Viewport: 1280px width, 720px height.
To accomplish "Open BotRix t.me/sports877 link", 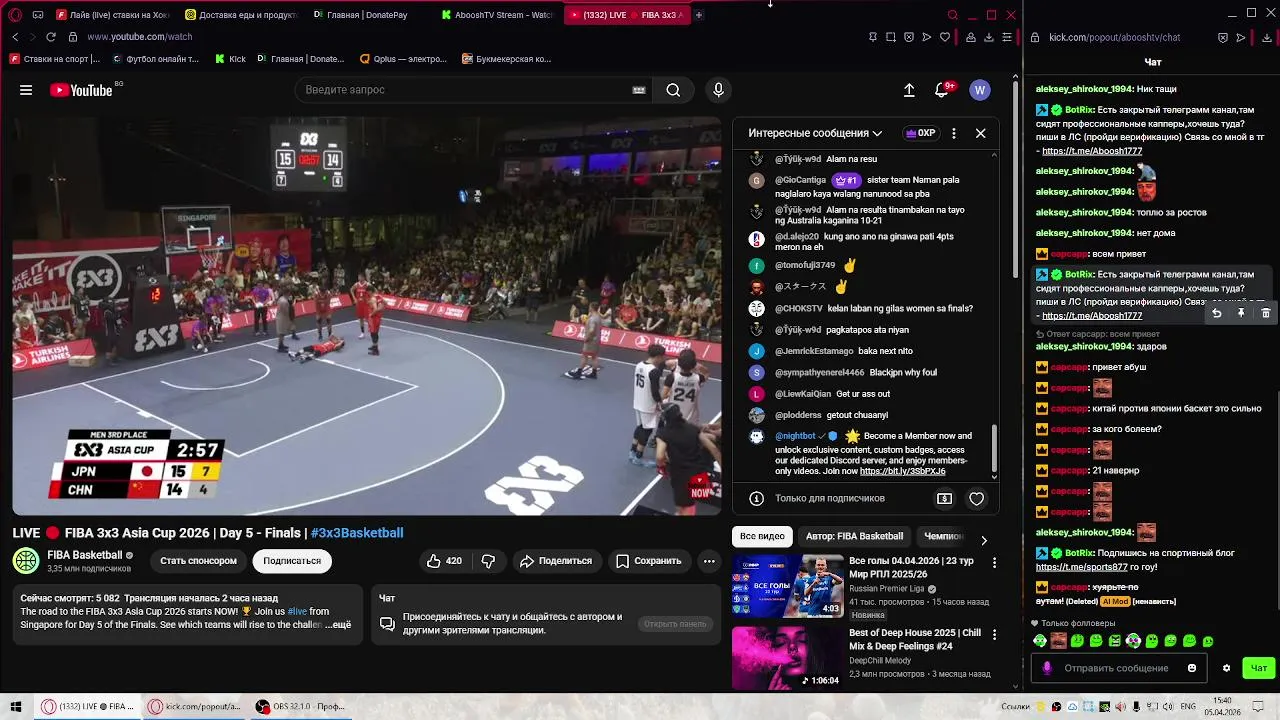I will point(1081,567).
